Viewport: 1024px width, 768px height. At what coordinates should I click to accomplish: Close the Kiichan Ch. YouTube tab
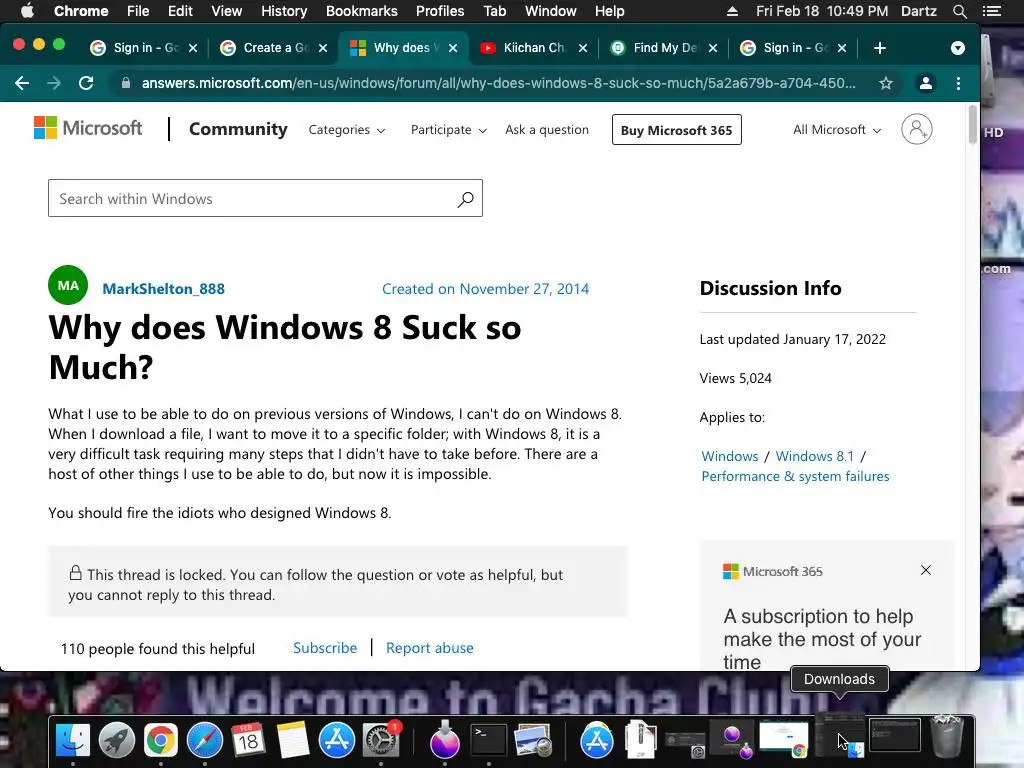[x=583, y=48]
